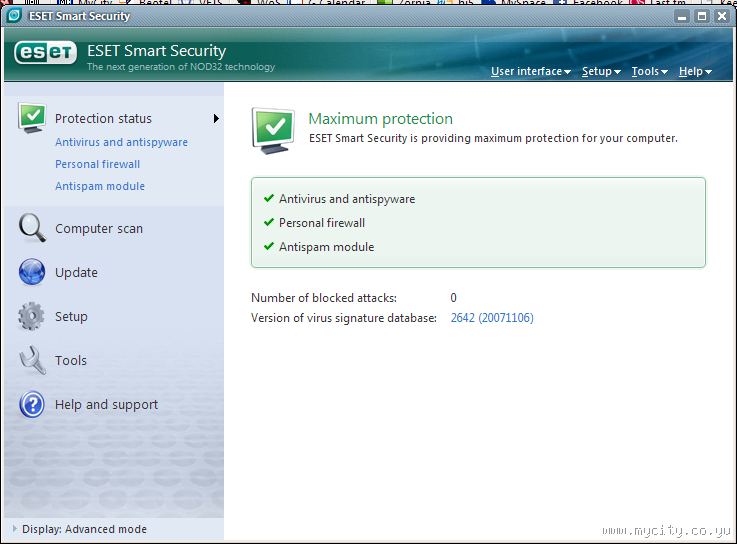Maximize the ESET Smart Security window
This screenshot has width=737, height=544.
(702, 16)
